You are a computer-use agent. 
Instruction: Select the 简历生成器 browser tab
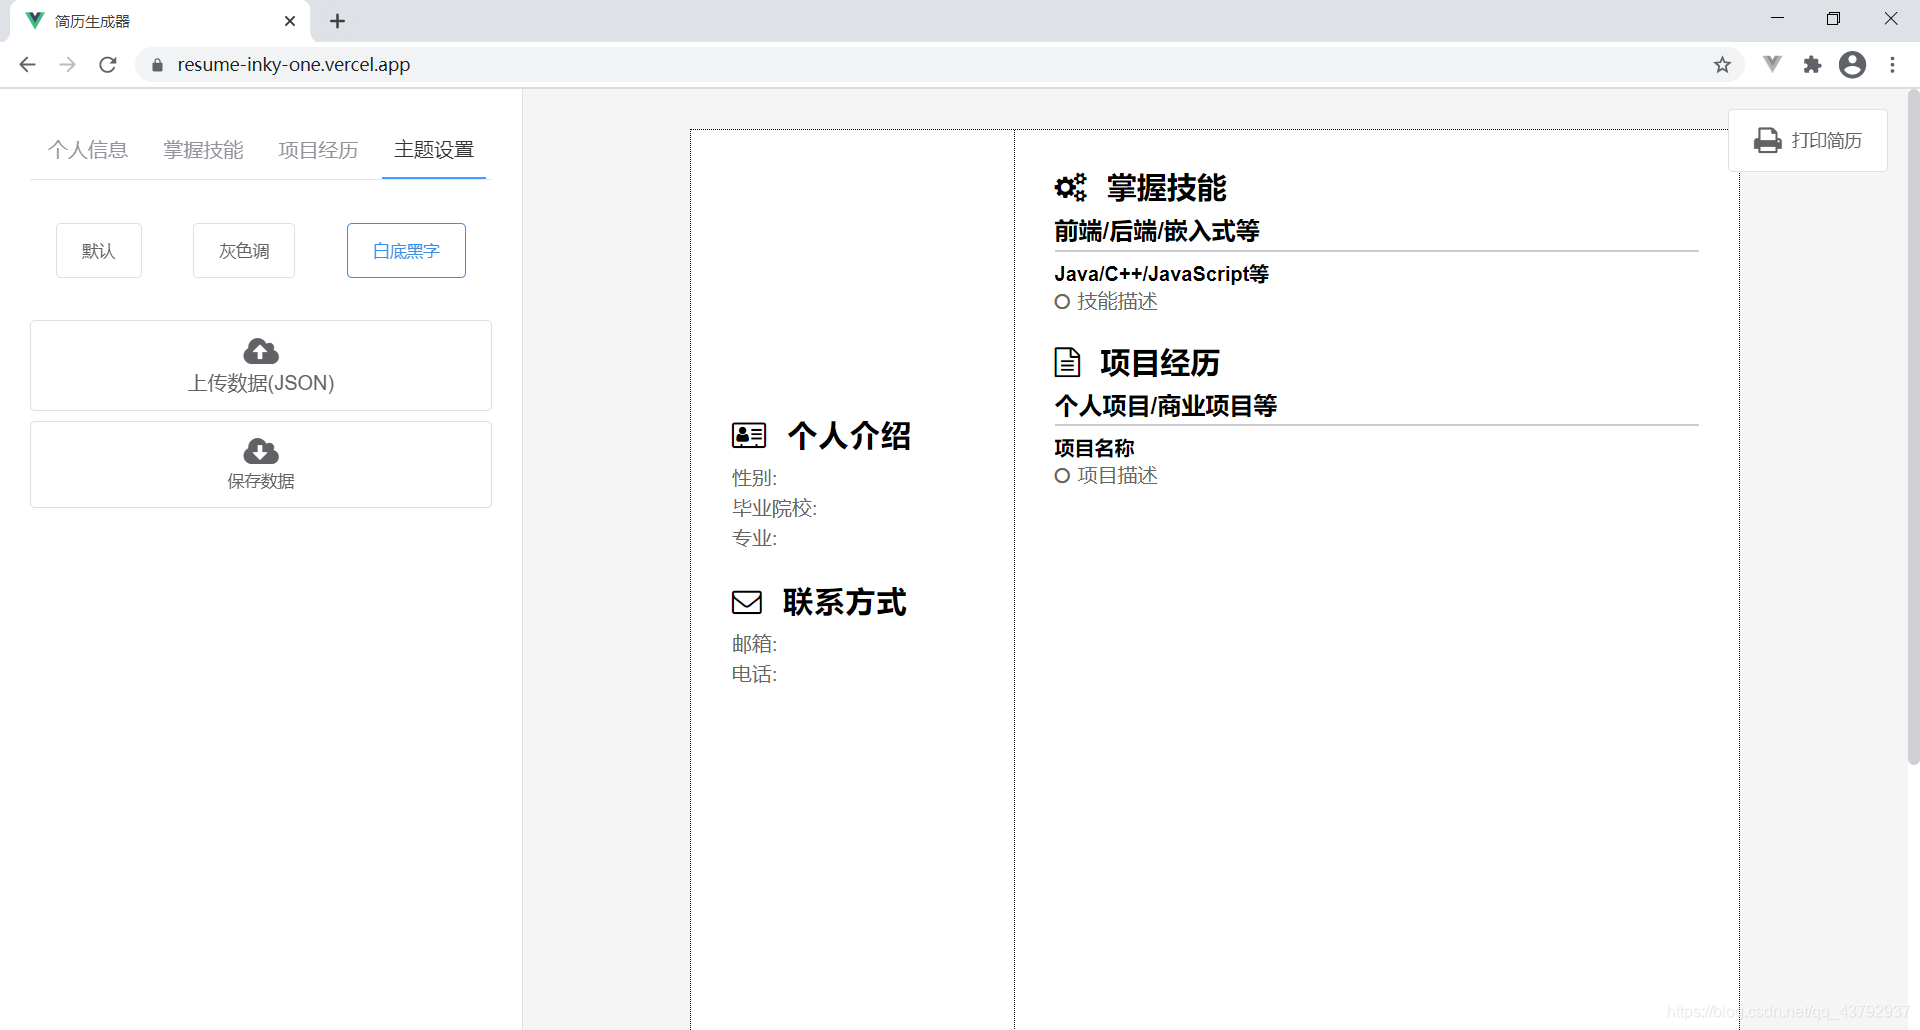(160, 21)
